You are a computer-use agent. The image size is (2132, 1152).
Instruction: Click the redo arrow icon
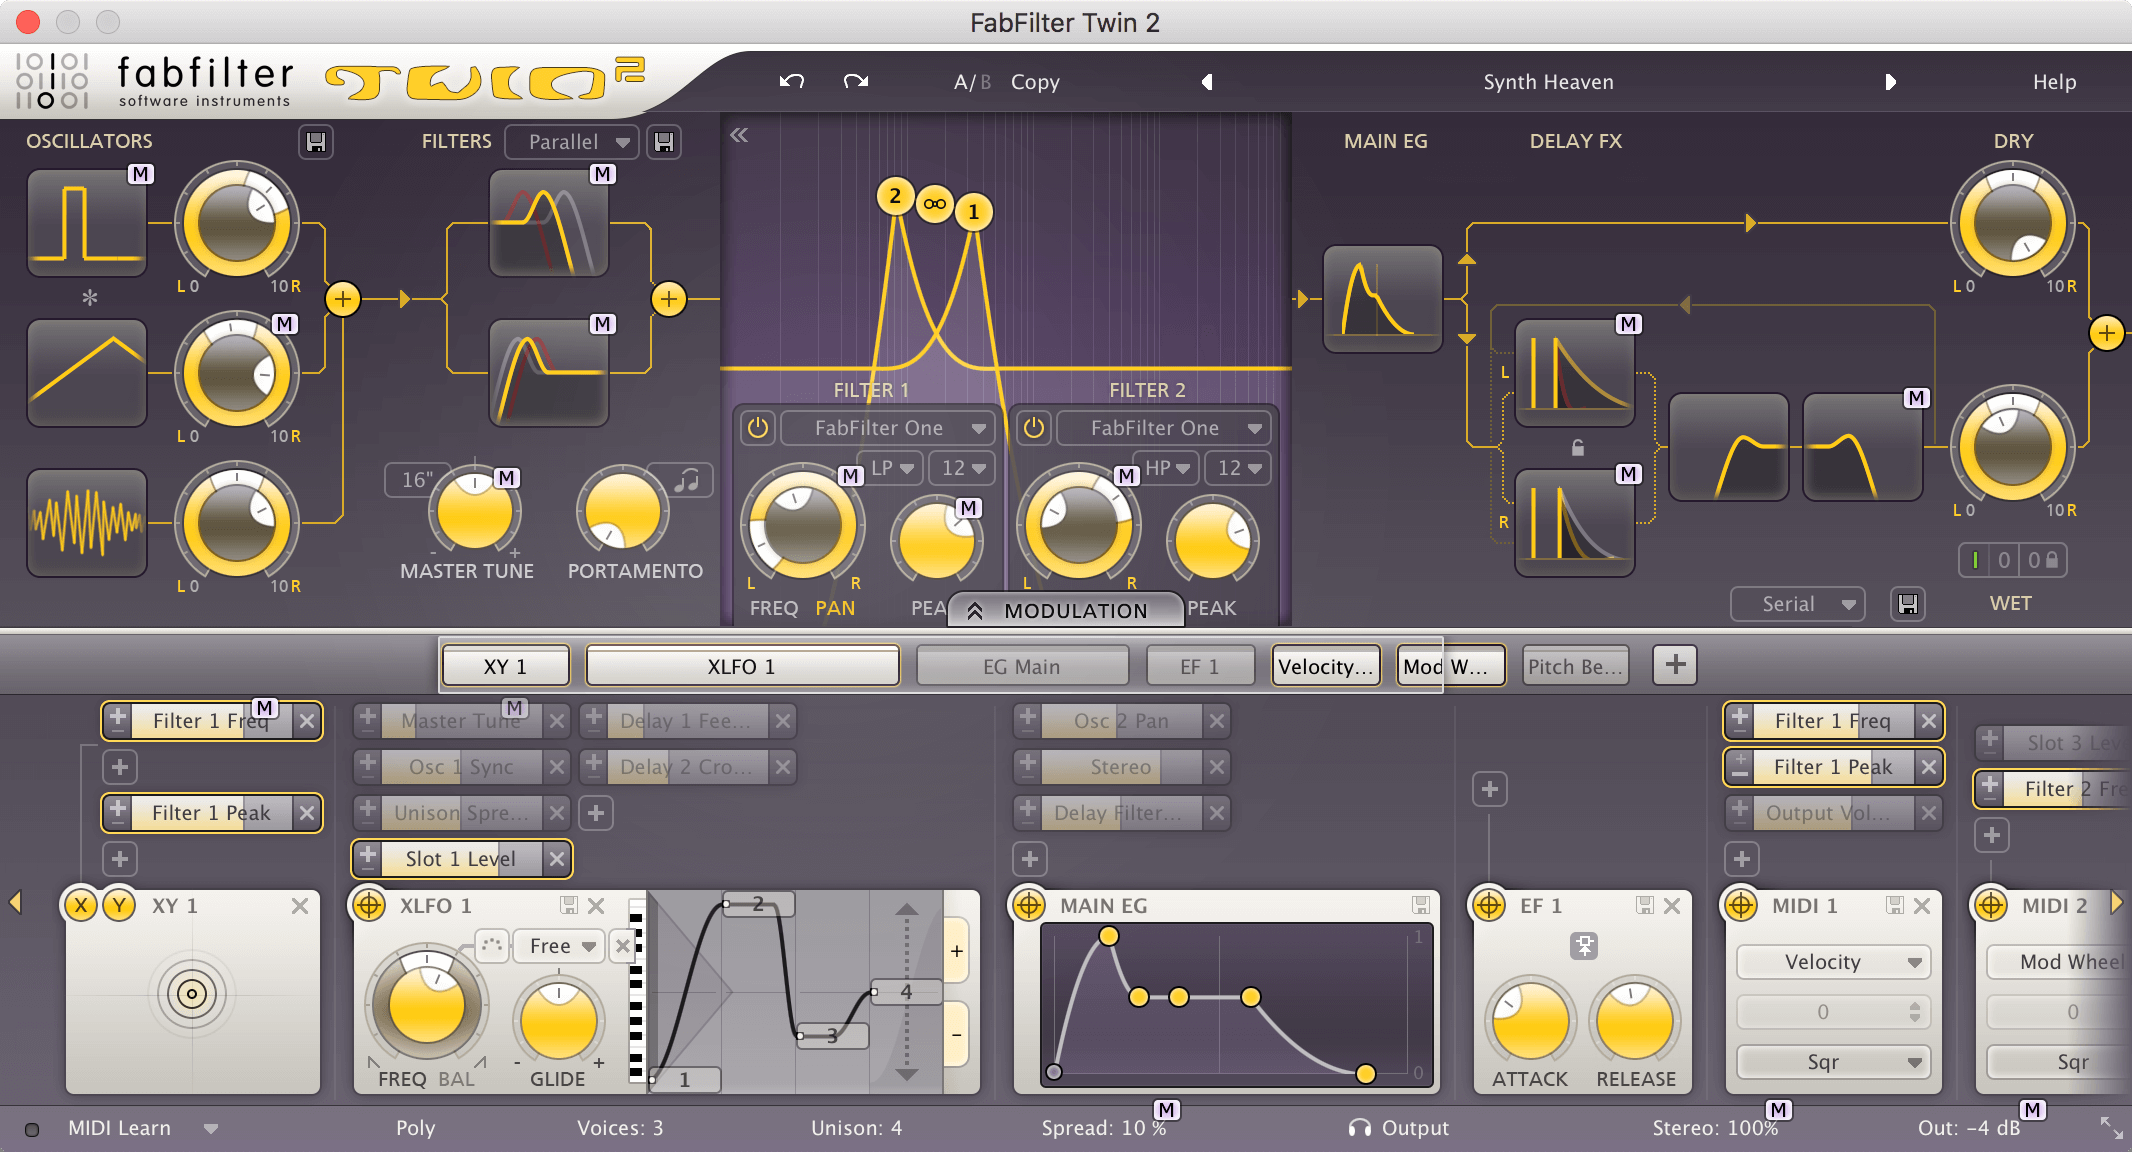[x=856, y=81]
